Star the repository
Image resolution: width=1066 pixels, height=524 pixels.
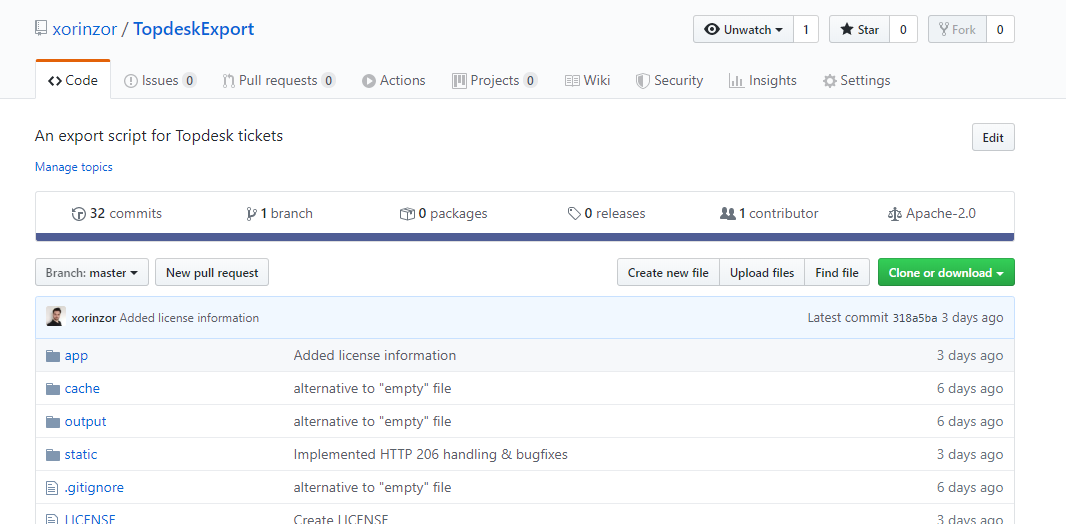859,29
